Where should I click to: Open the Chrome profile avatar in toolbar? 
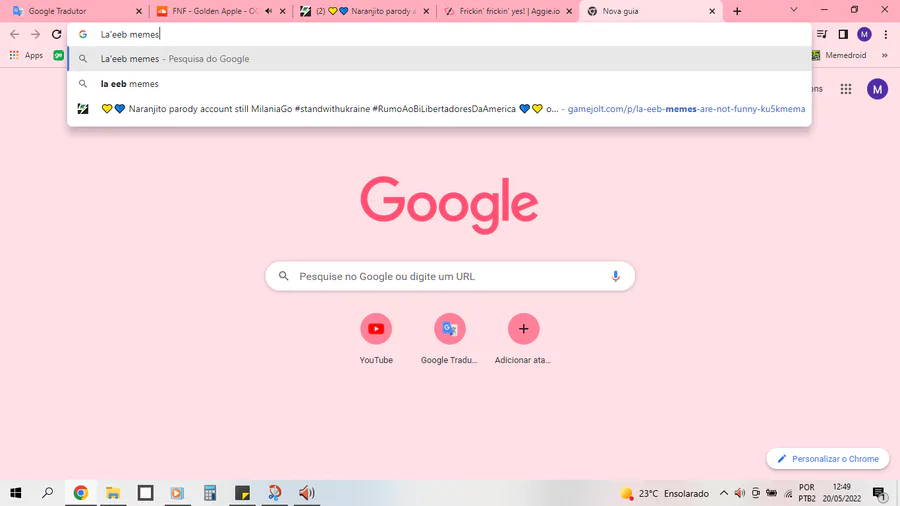864,34
